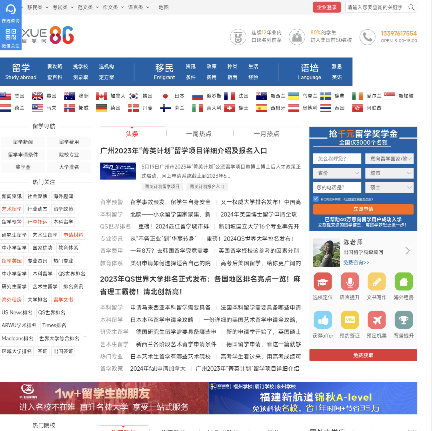Toggle the agreement checkbox in scholarship form
Viewport: 432px width, 431px height.
(316, 199)
